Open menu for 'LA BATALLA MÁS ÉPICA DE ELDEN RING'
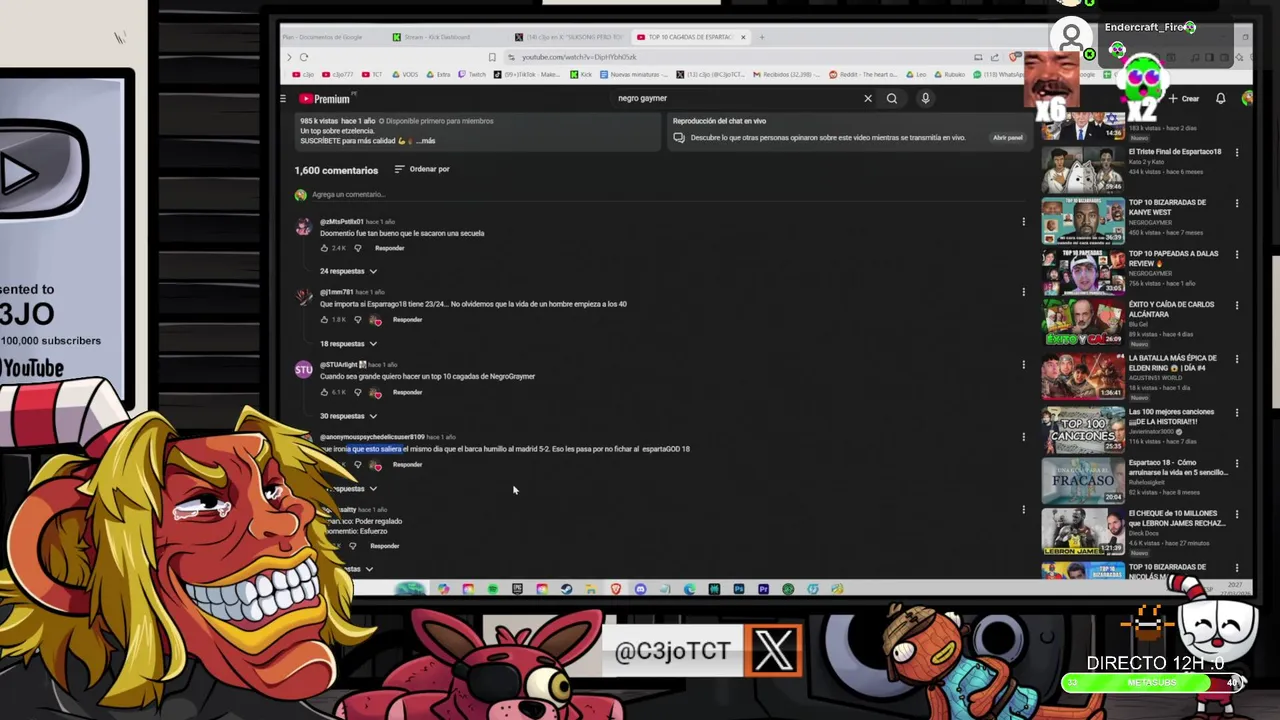This screenshot has height=720, width=1280. [1237, 358]
